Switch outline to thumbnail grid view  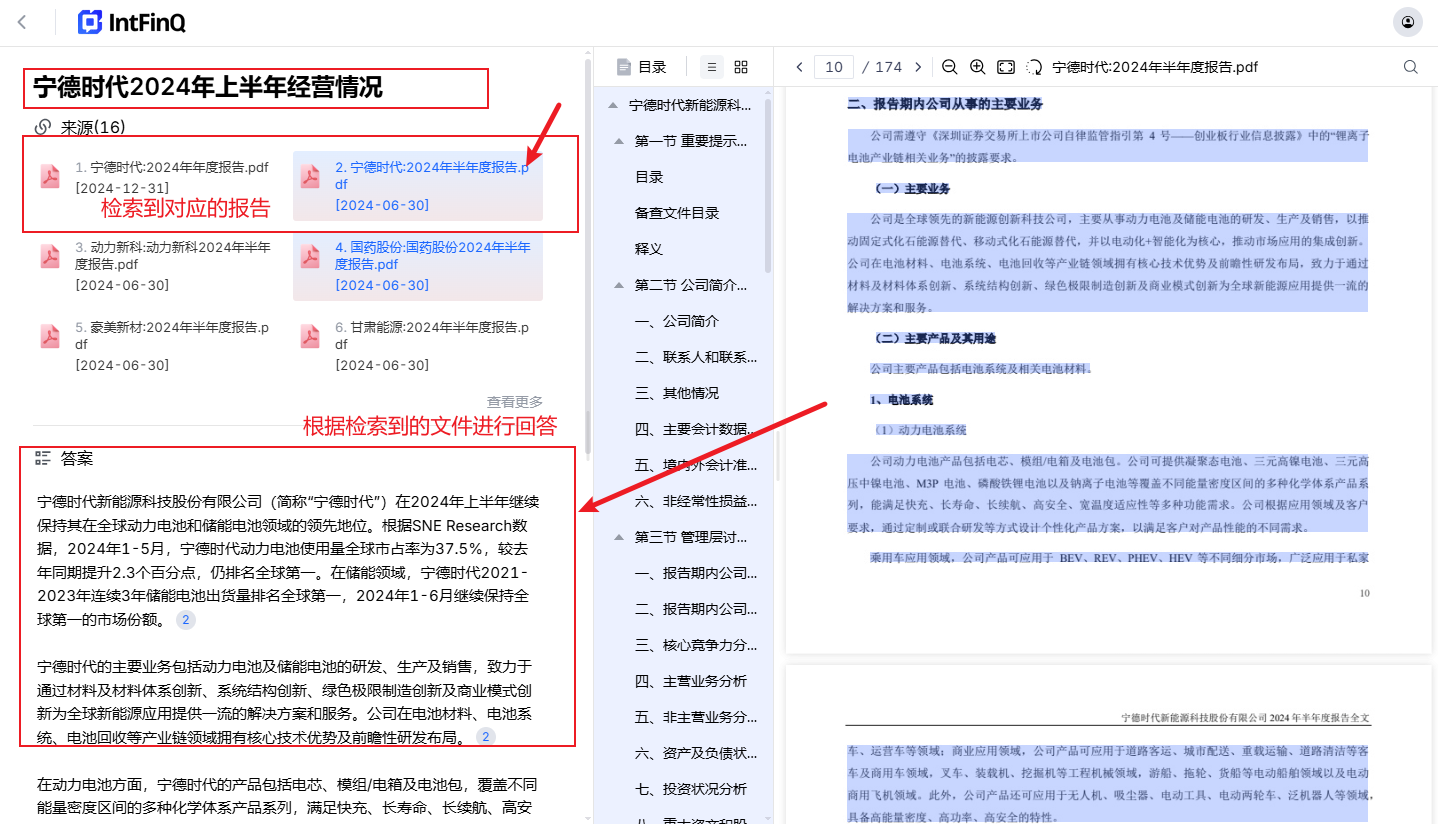pos(741,67)
